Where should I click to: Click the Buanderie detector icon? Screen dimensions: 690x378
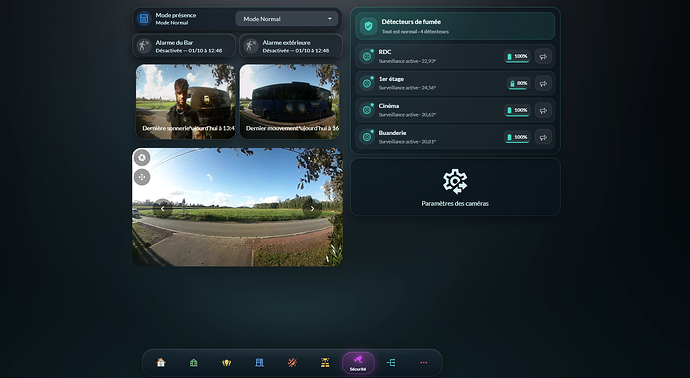pos(367,137)
